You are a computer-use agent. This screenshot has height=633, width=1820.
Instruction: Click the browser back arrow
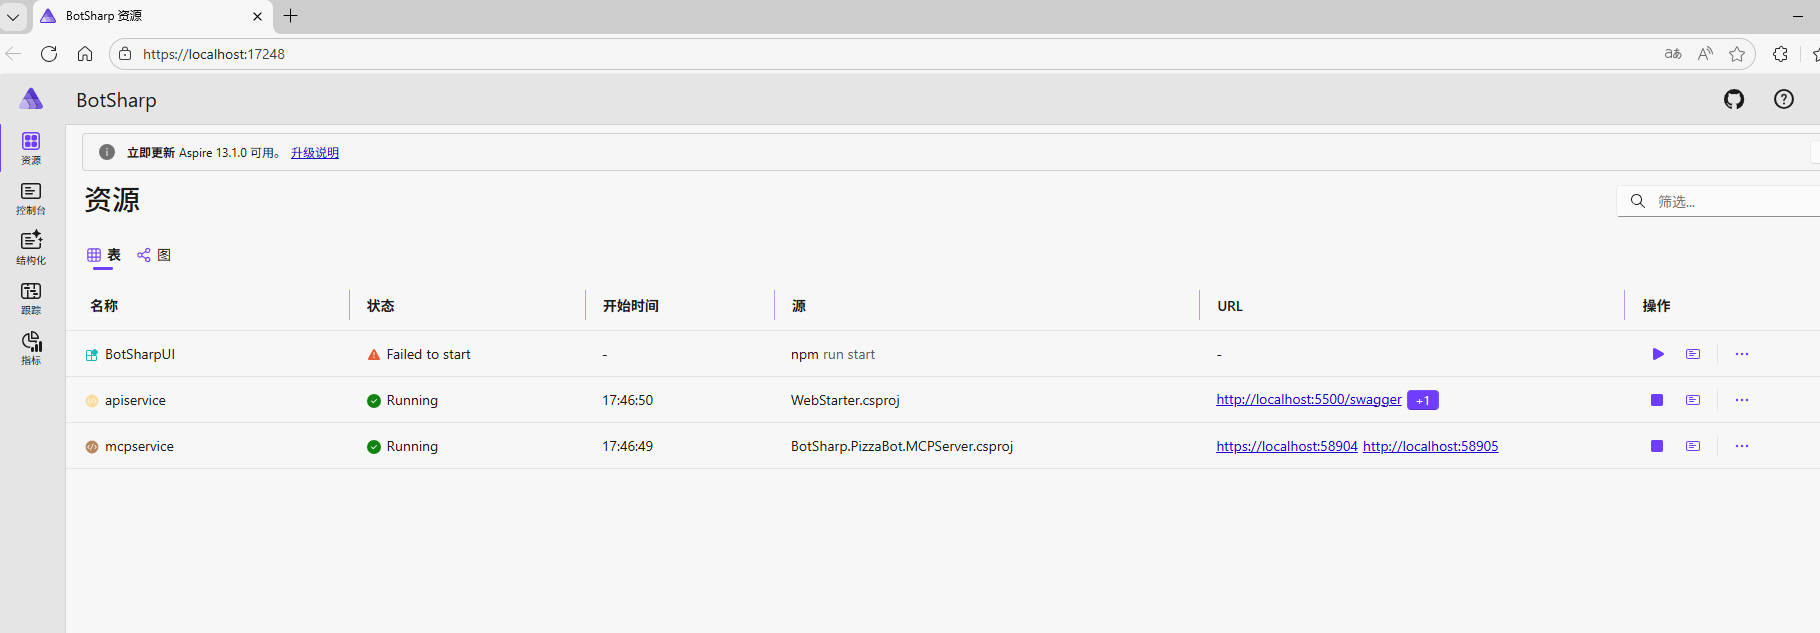point(13,54)
